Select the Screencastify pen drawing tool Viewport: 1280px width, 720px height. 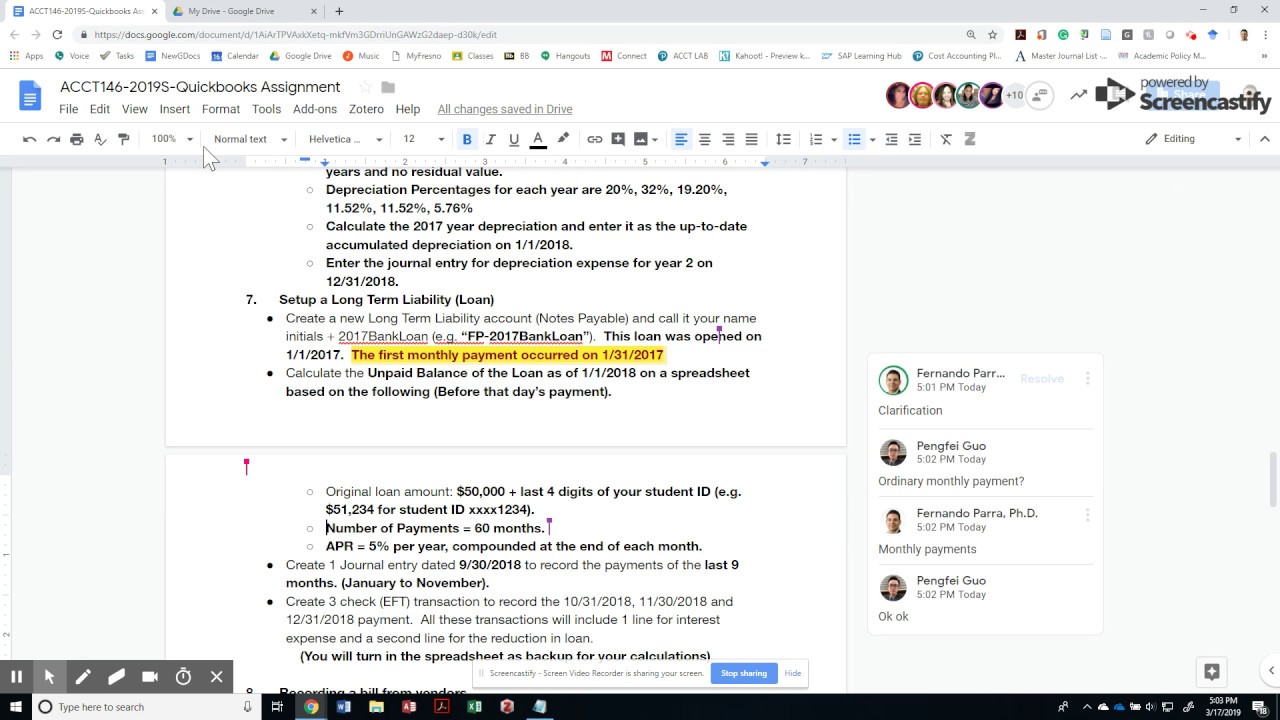[83, 677]
